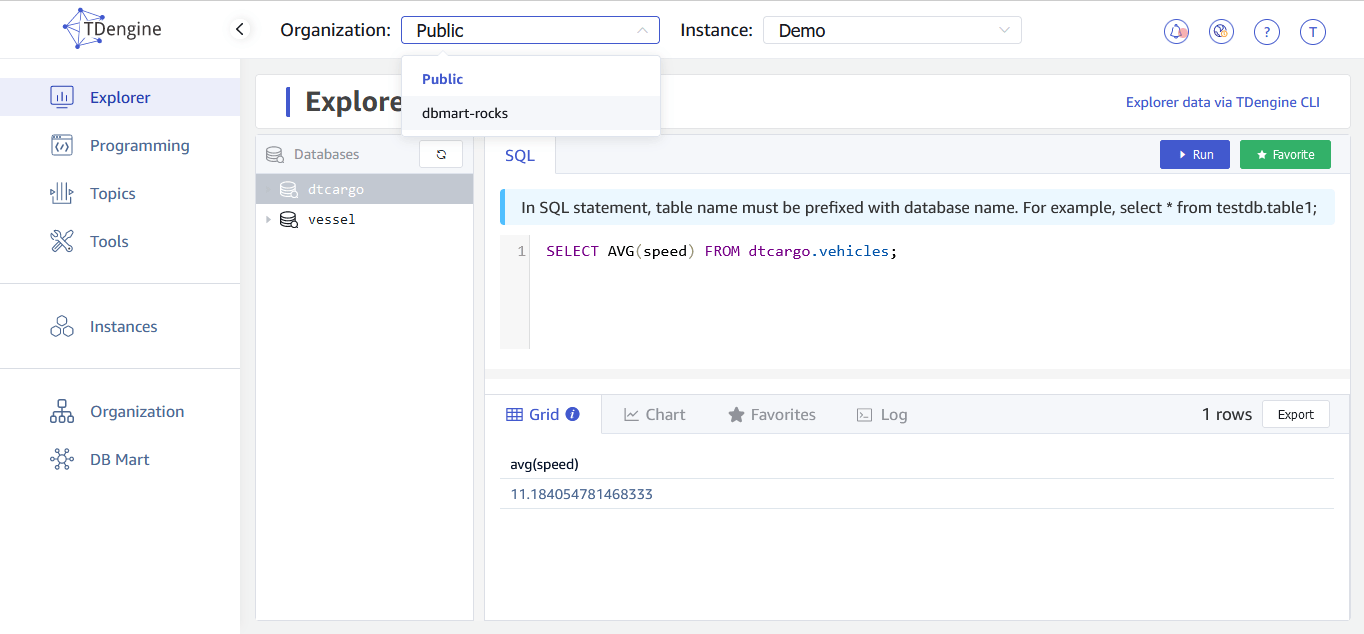Select dbmart-rocks from organization list
Screen dimensions: 1364x634
[465, 113]
